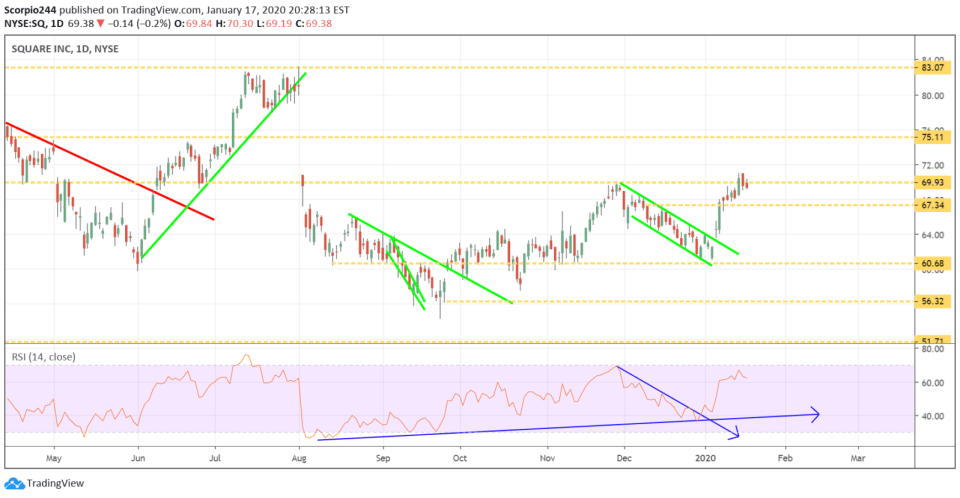
Task: Click the RSI 40.00 axis value
Action: pyautogui.click(x=932, y=417)
